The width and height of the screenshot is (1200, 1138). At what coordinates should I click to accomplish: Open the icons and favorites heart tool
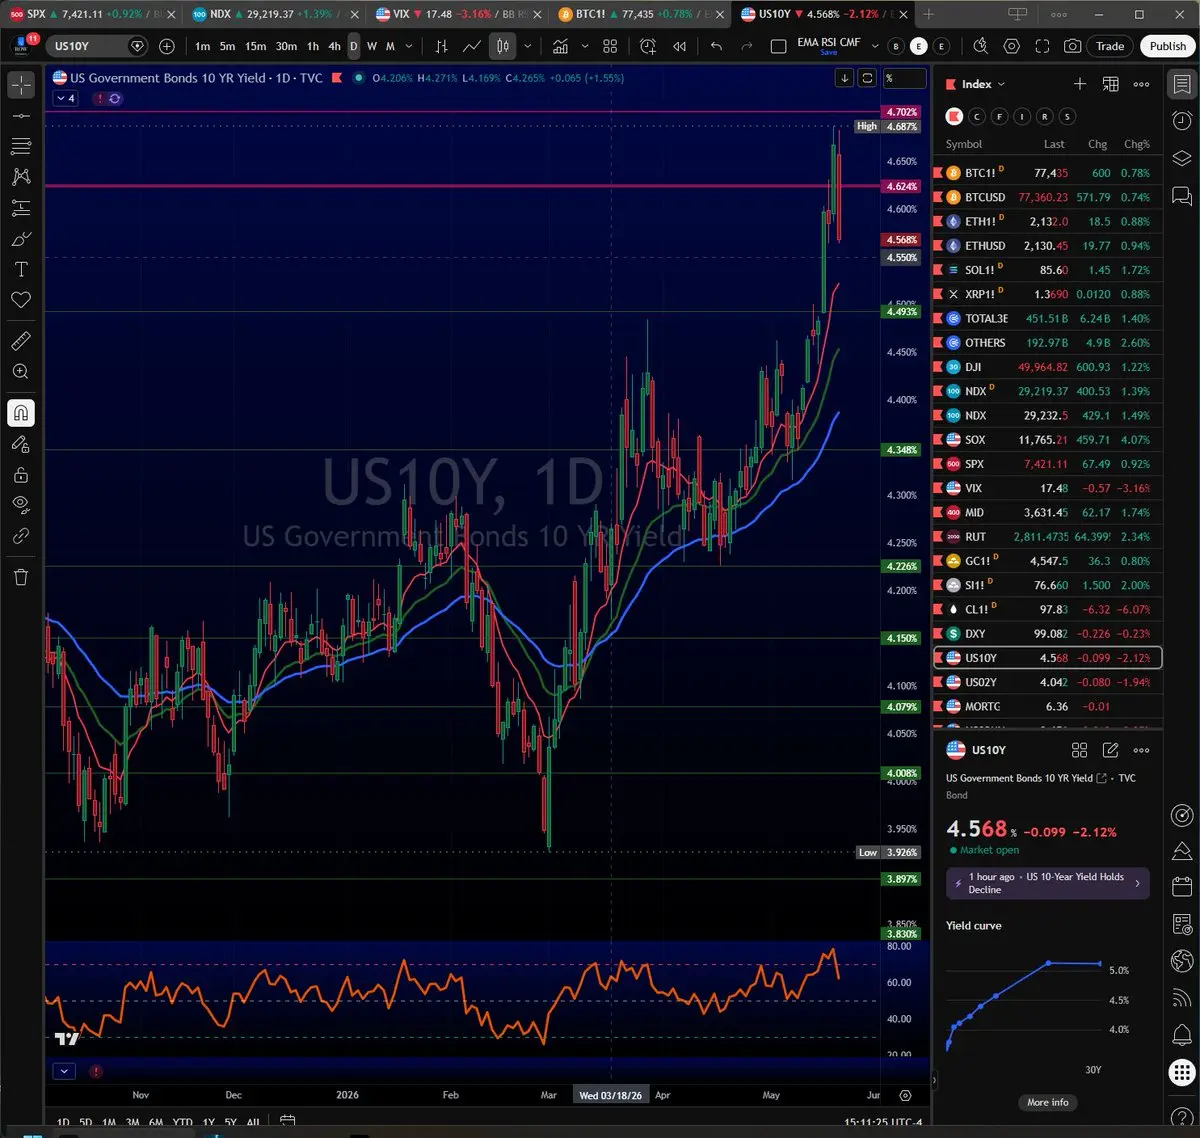[21, 300]
